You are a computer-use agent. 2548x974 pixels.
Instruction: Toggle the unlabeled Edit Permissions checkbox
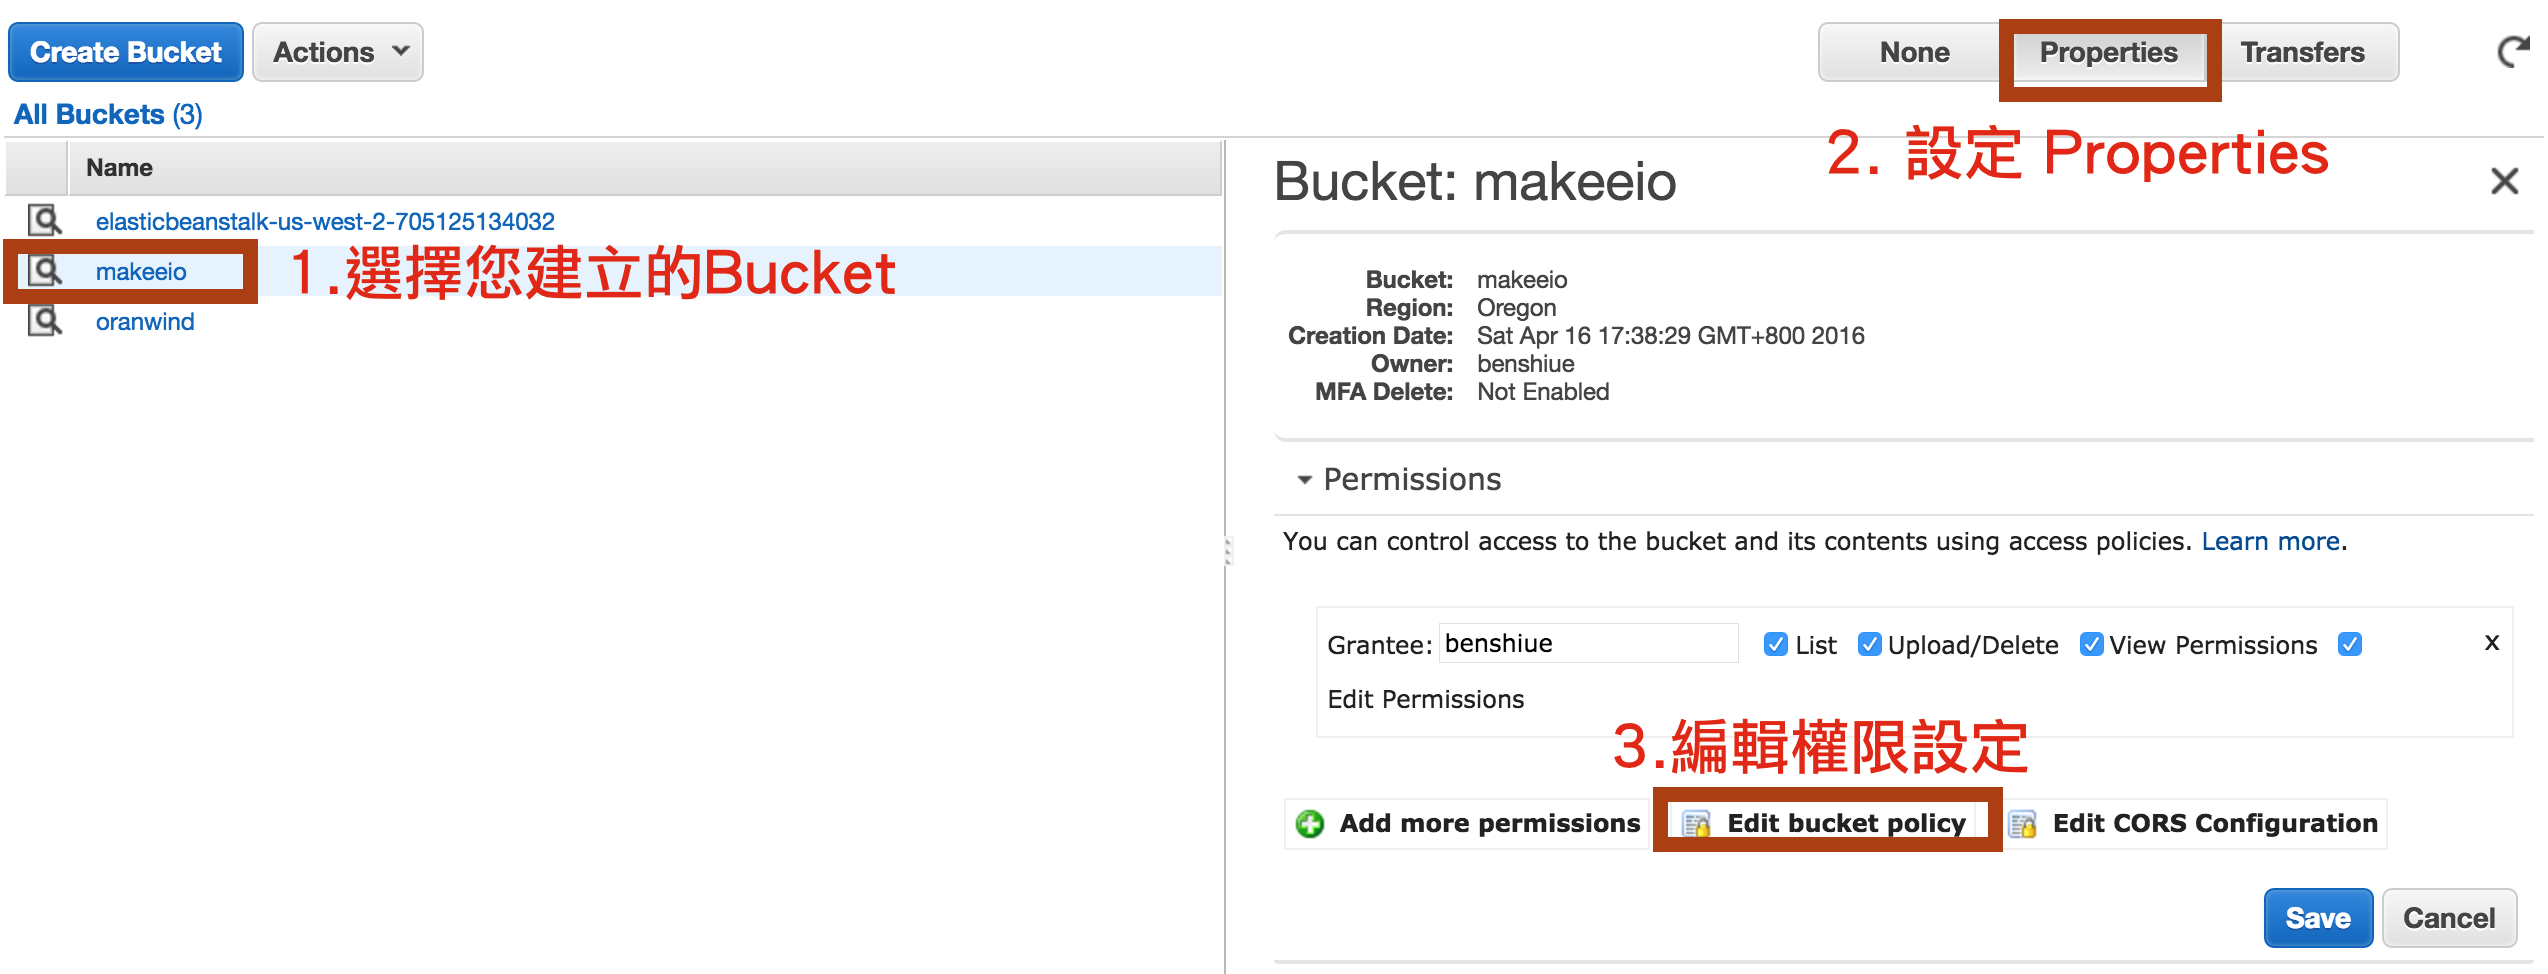coord(2350,644)
